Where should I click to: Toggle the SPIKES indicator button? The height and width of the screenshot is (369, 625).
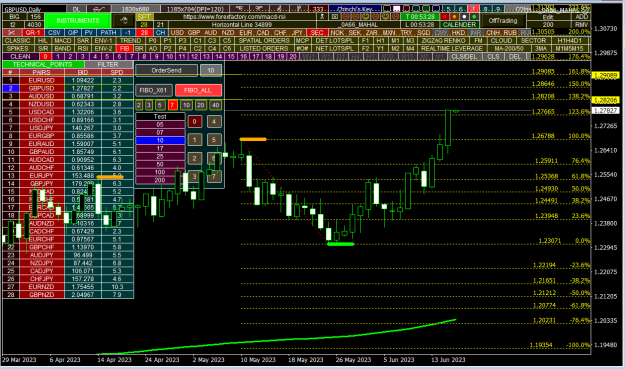[18, 48]
